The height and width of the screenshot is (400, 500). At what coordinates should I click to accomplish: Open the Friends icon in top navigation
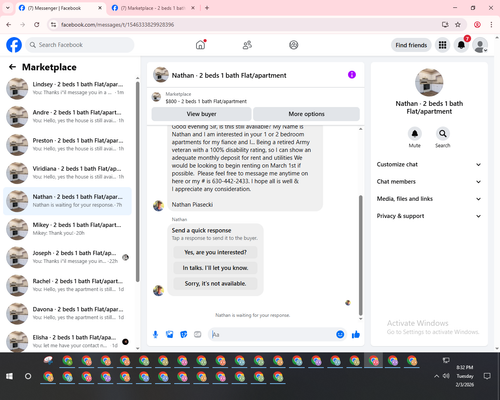247,45
